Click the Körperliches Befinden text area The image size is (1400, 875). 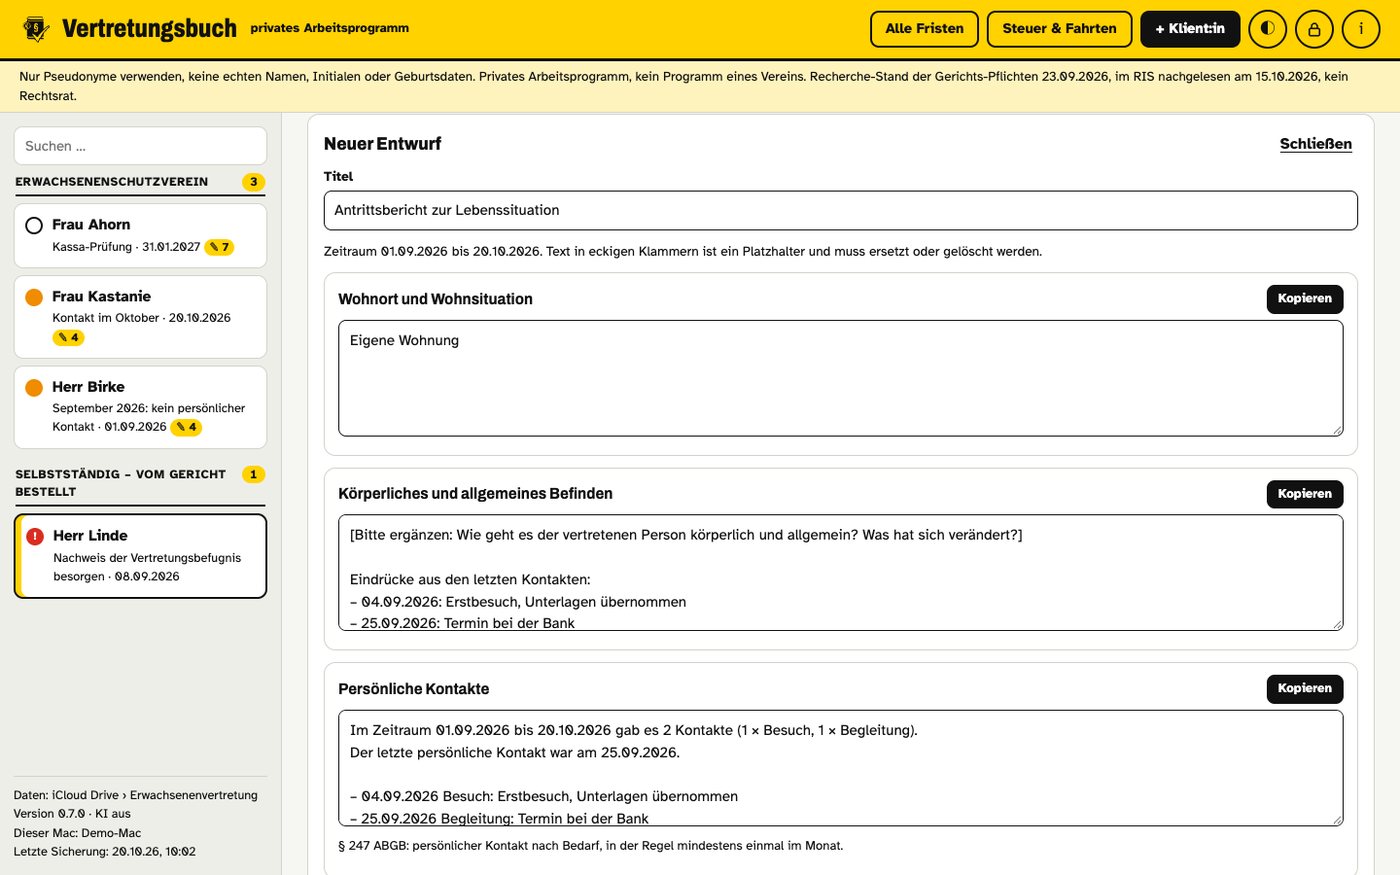840,573
